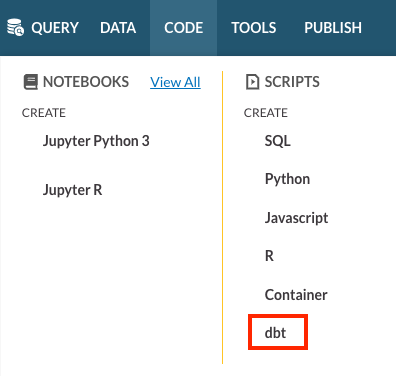
Task: Click the CREATE label under Scripts
Action: pos(266,113)
